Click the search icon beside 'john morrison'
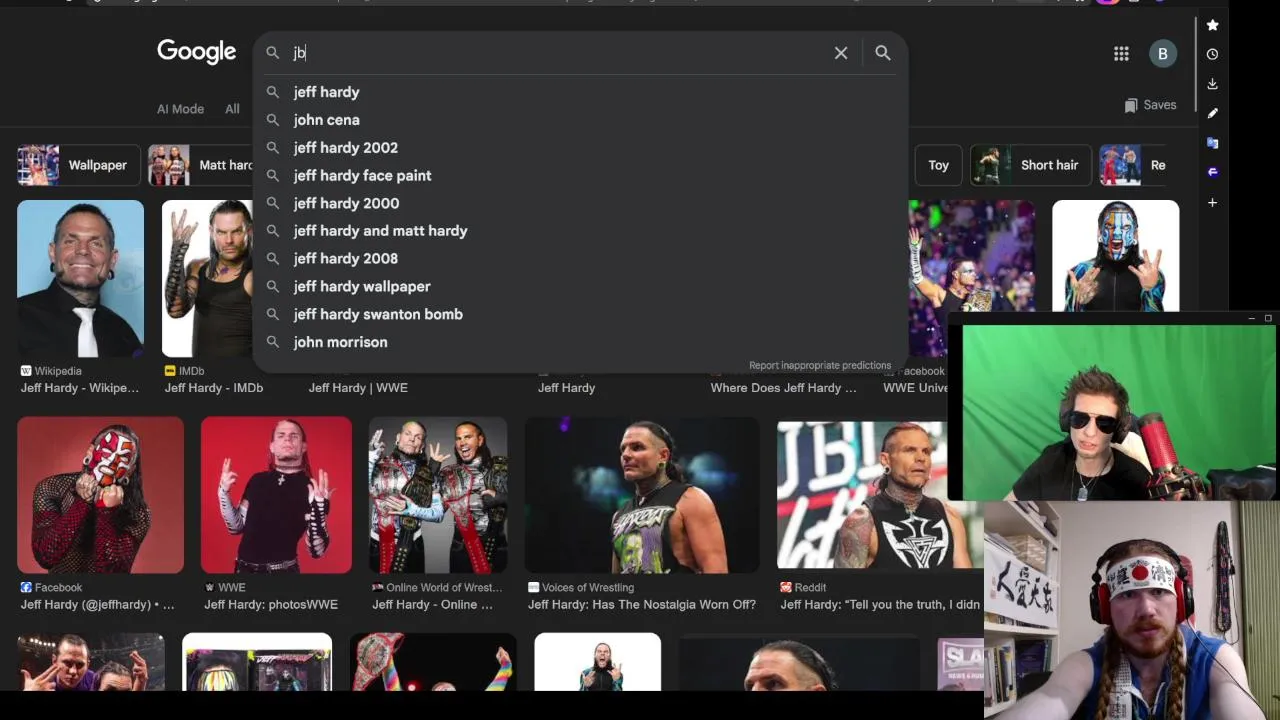 coord(272,342)
